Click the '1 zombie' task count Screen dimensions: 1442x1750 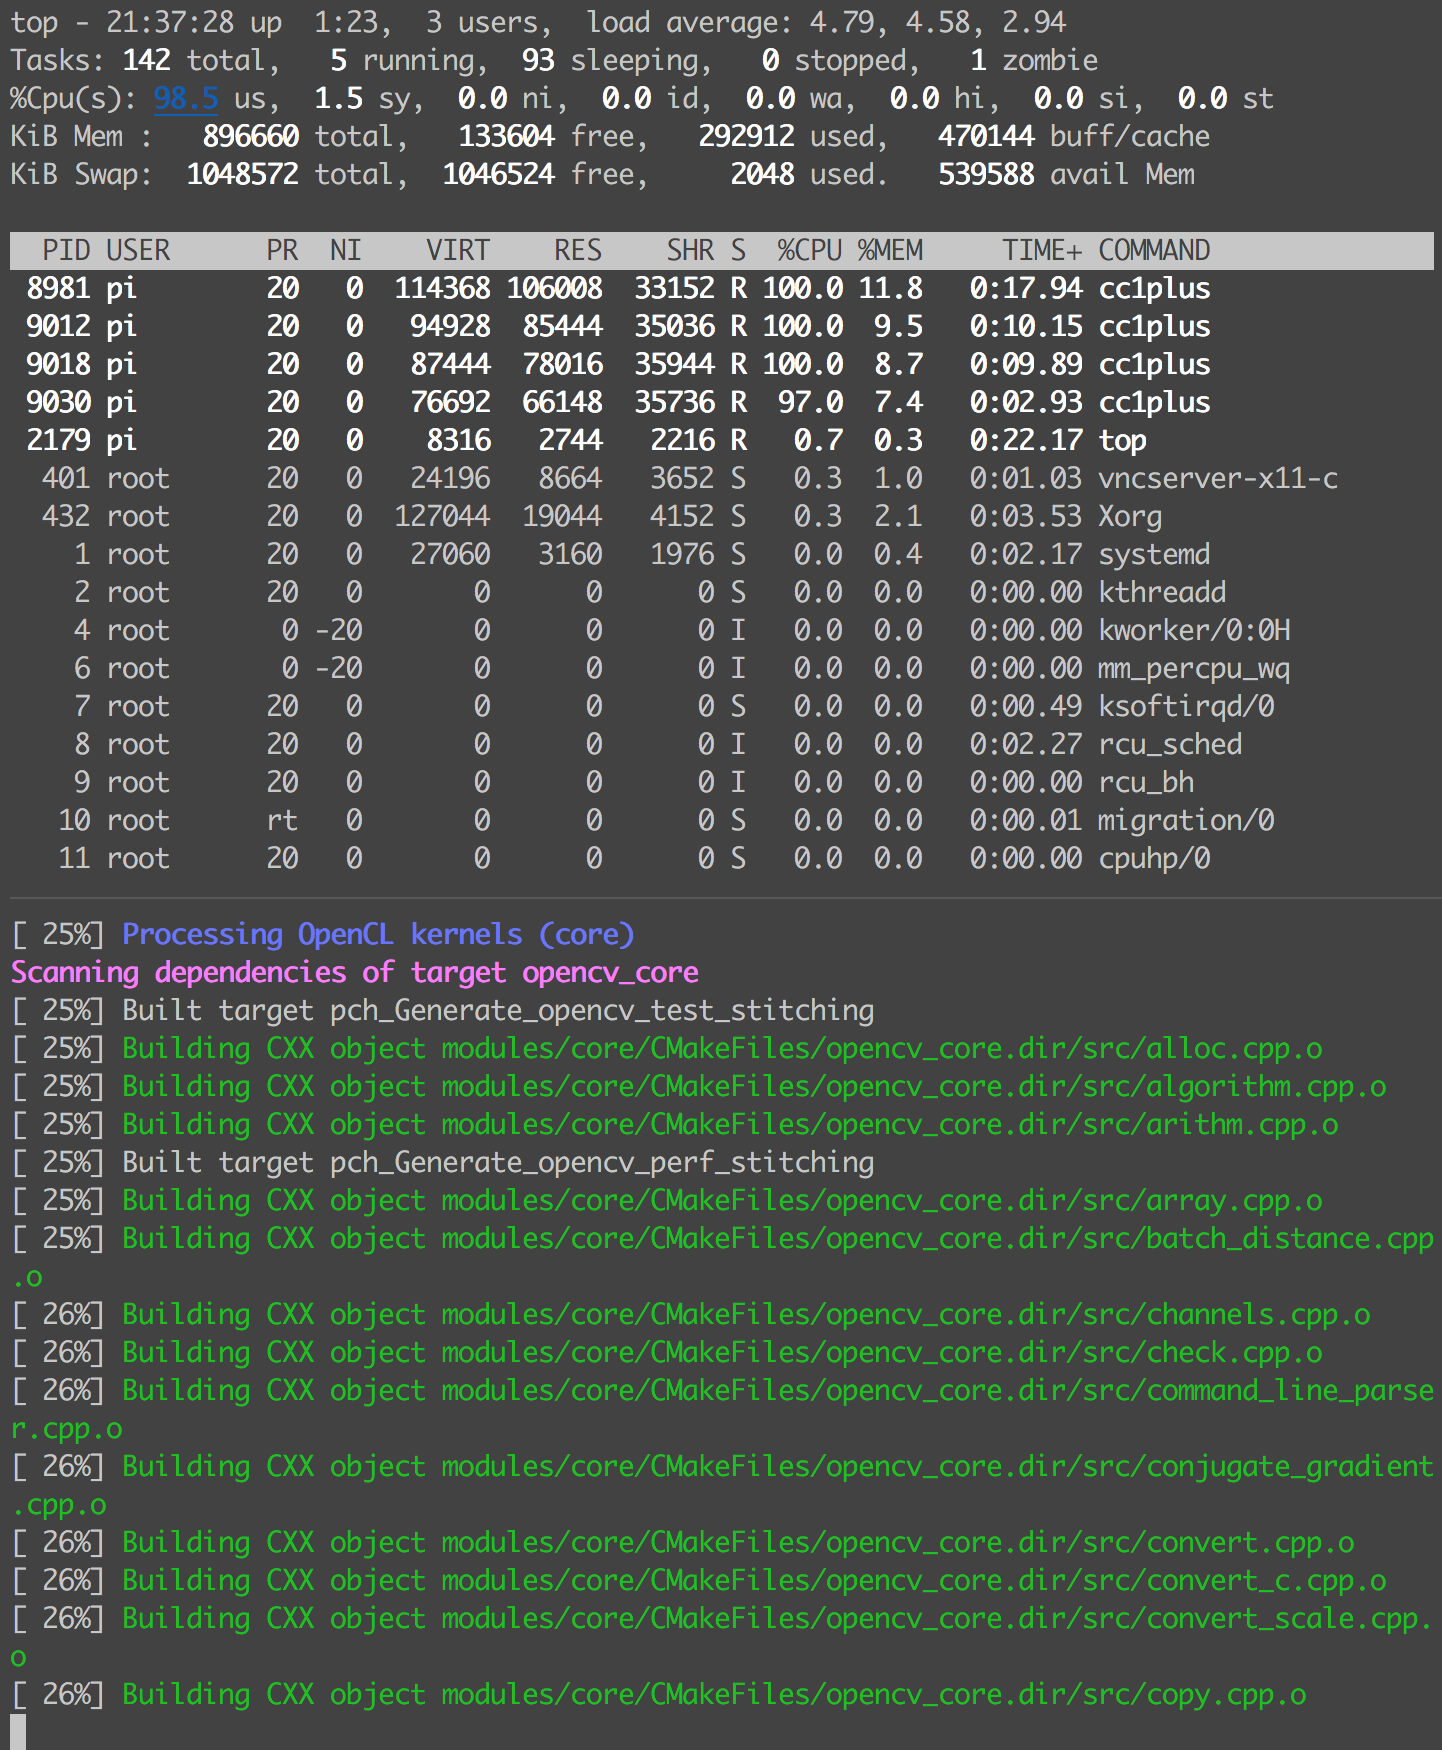(1034, 60)
